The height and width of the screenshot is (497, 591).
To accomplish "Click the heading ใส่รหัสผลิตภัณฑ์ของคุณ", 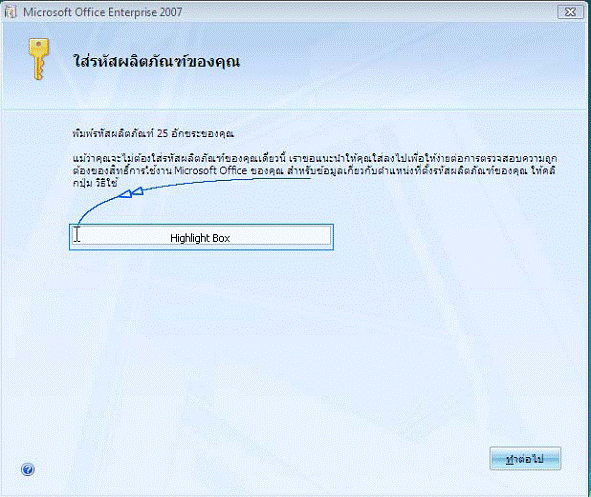I will click(156, 61).
